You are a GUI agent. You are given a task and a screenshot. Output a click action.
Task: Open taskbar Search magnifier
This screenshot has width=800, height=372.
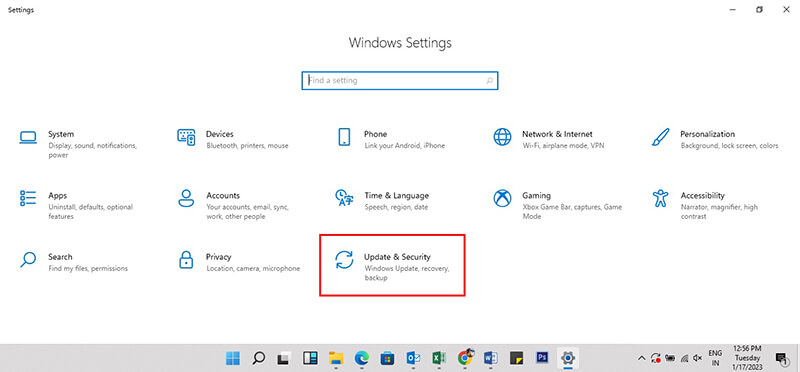point(259,358)
